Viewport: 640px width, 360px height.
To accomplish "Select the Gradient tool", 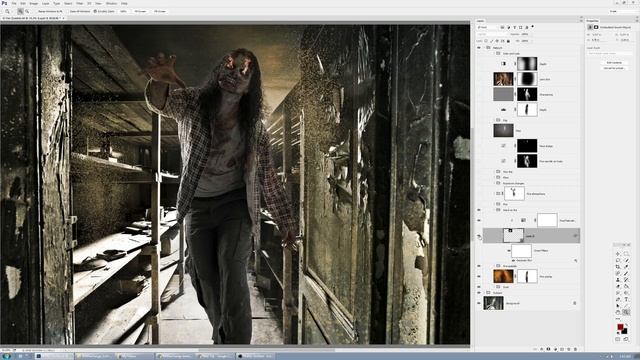I will tap(626, 287).
